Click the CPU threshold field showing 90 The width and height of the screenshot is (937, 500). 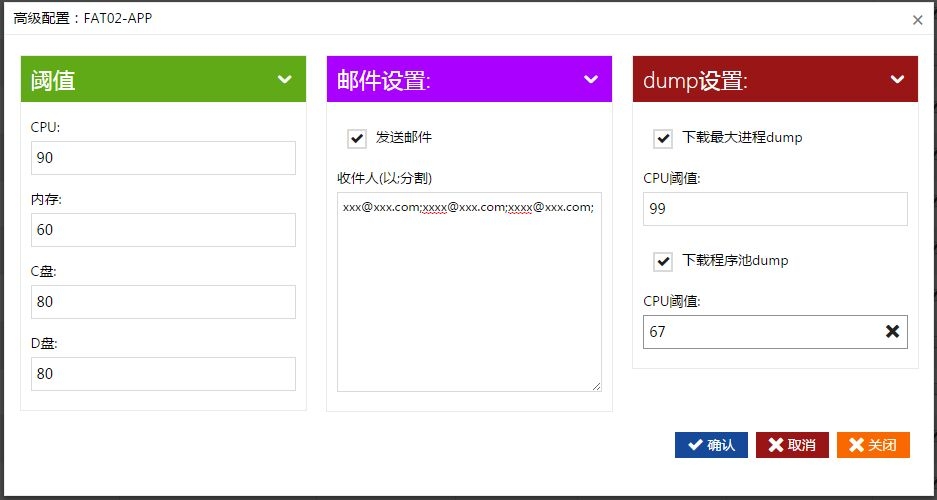[x=163, y=158]
